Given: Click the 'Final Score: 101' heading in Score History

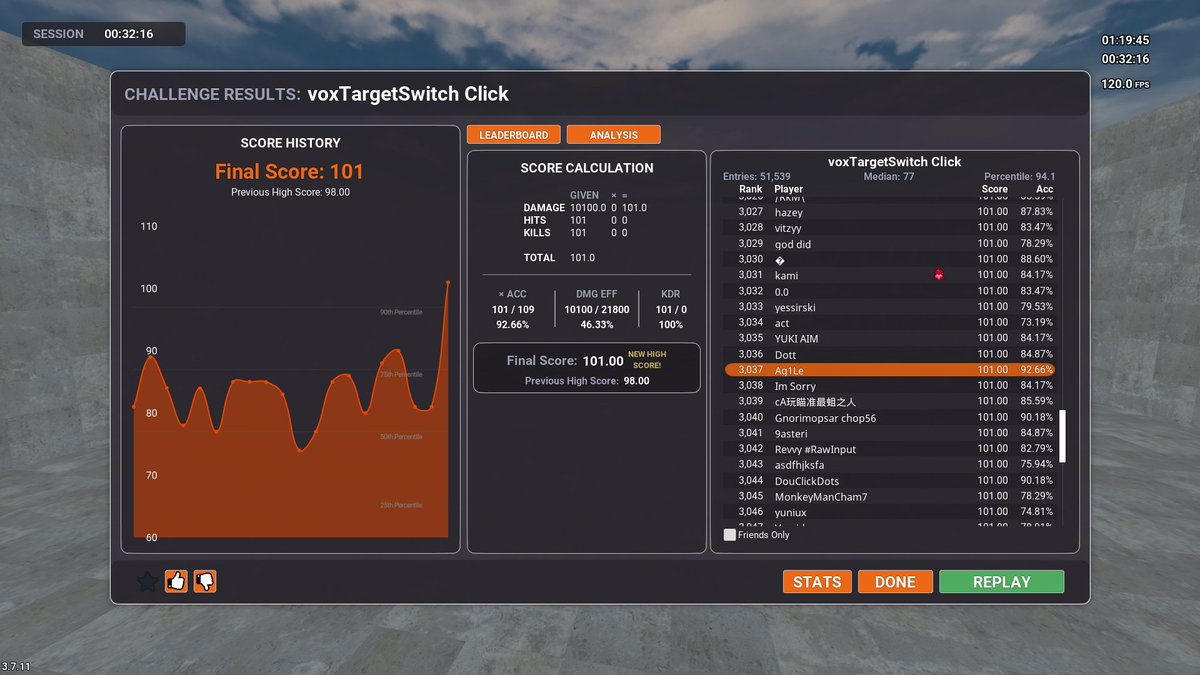Looking at the screenshot, I should (x=290, y=172).
